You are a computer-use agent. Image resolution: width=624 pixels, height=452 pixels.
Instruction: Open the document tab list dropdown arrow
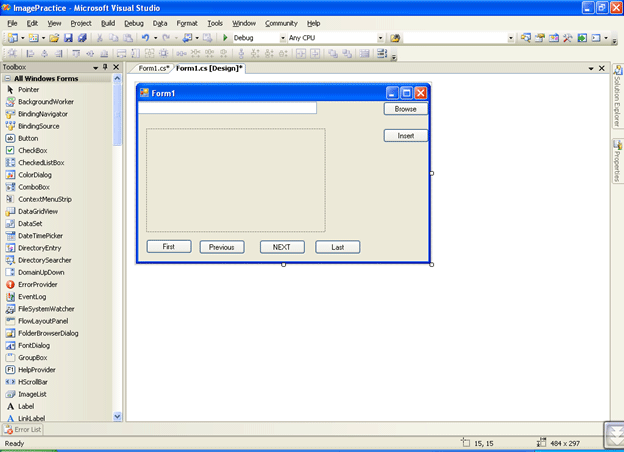pyautogui.click(x=591, y=68)
